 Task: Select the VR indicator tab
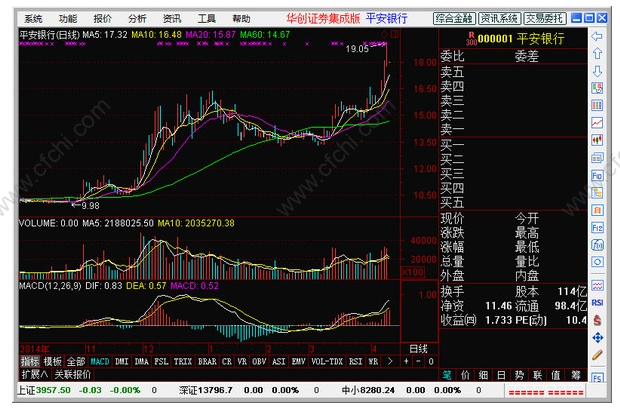tap(242, 361)
